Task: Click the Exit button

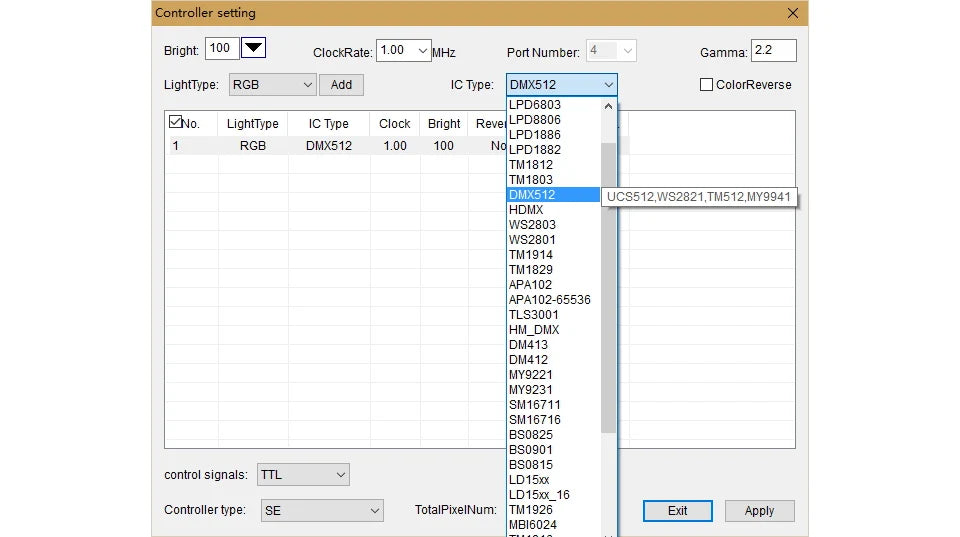Action: point(677,511)
